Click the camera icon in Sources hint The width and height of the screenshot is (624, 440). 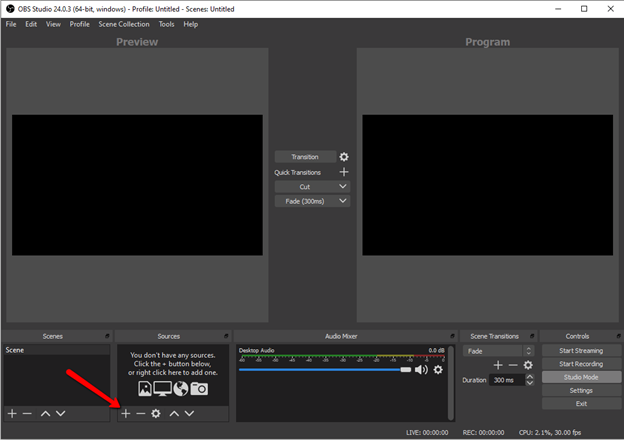point(199,389)
